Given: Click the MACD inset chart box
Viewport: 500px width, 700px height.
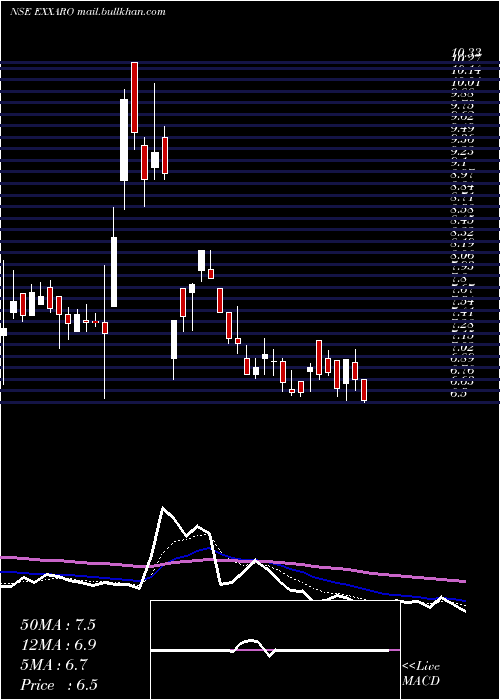Looking at the screenshot, I should click(x=275, y=650).
